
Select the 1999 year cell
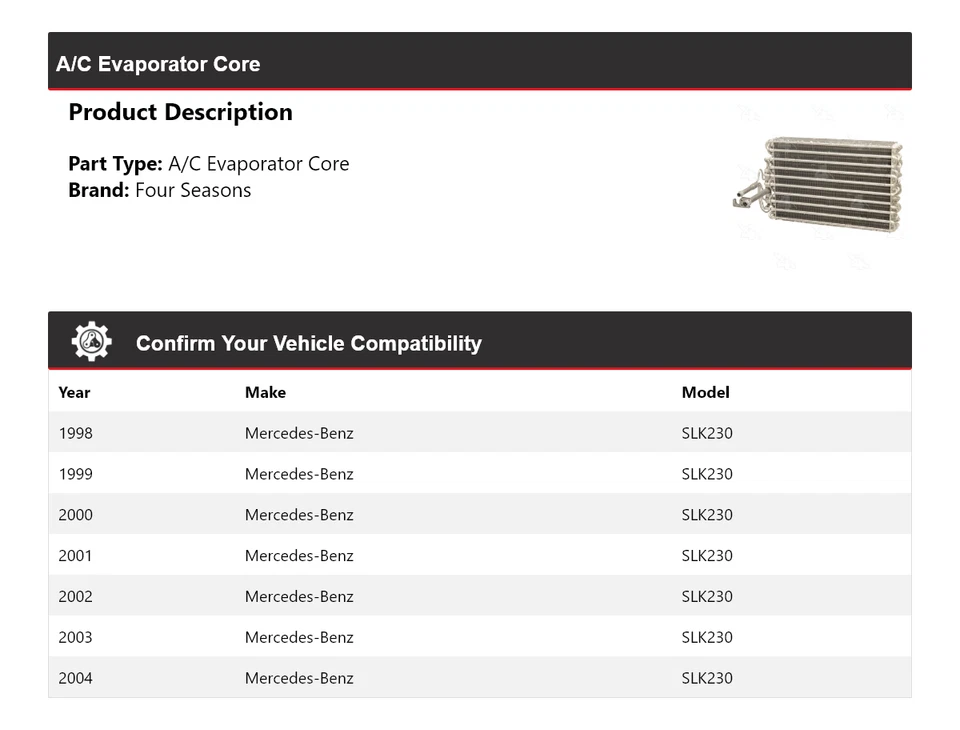75,474
